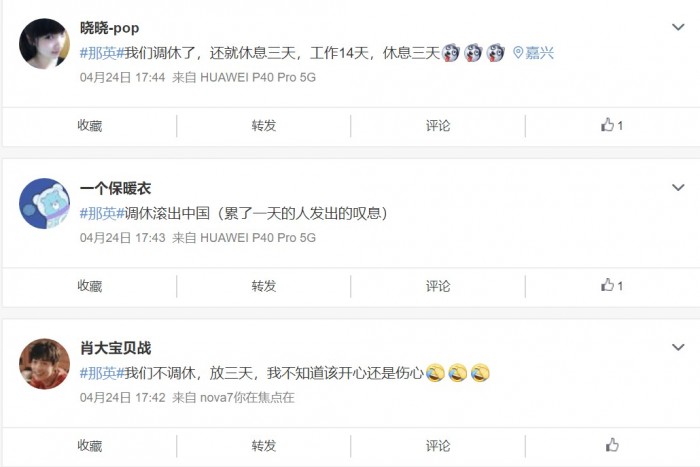The height and width of the screenshot is (467, 700).
Task: Open #那英# hashtag in 肖大宝贝战's post
Action: (x=102, y=373)
